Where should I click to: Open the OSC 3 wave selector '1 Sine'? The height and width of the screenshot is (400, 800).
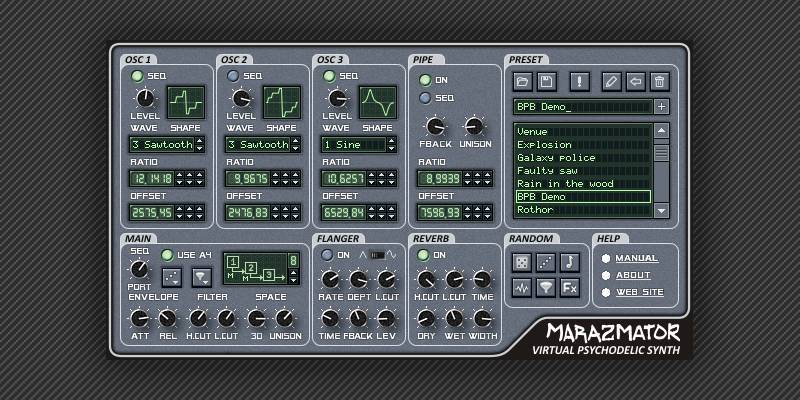point(354,144)
